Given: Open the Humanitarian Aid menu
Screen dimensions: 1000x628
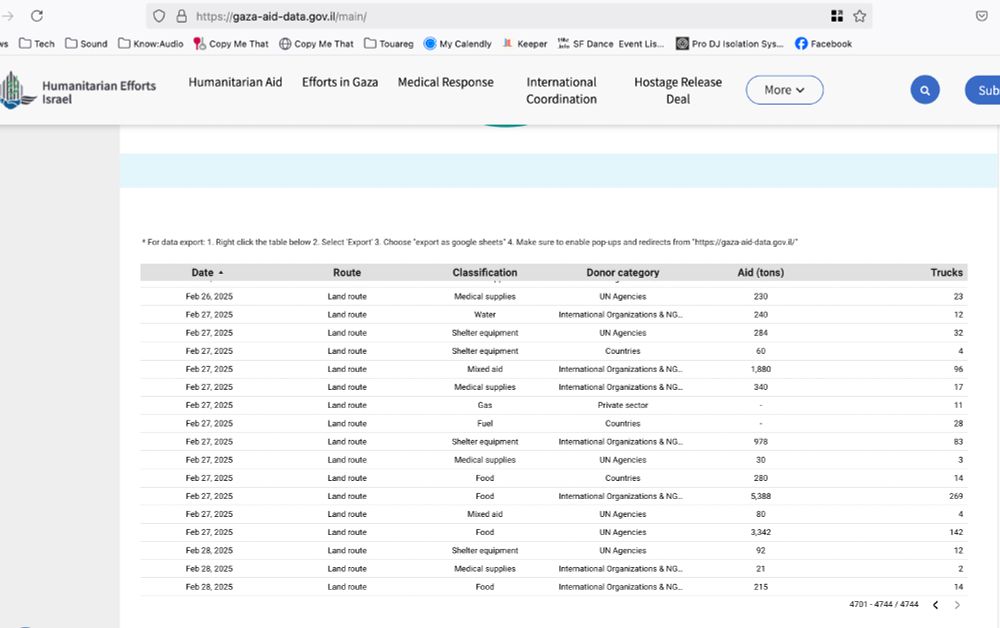Looking at the screenshot, I should pos(235,82).
